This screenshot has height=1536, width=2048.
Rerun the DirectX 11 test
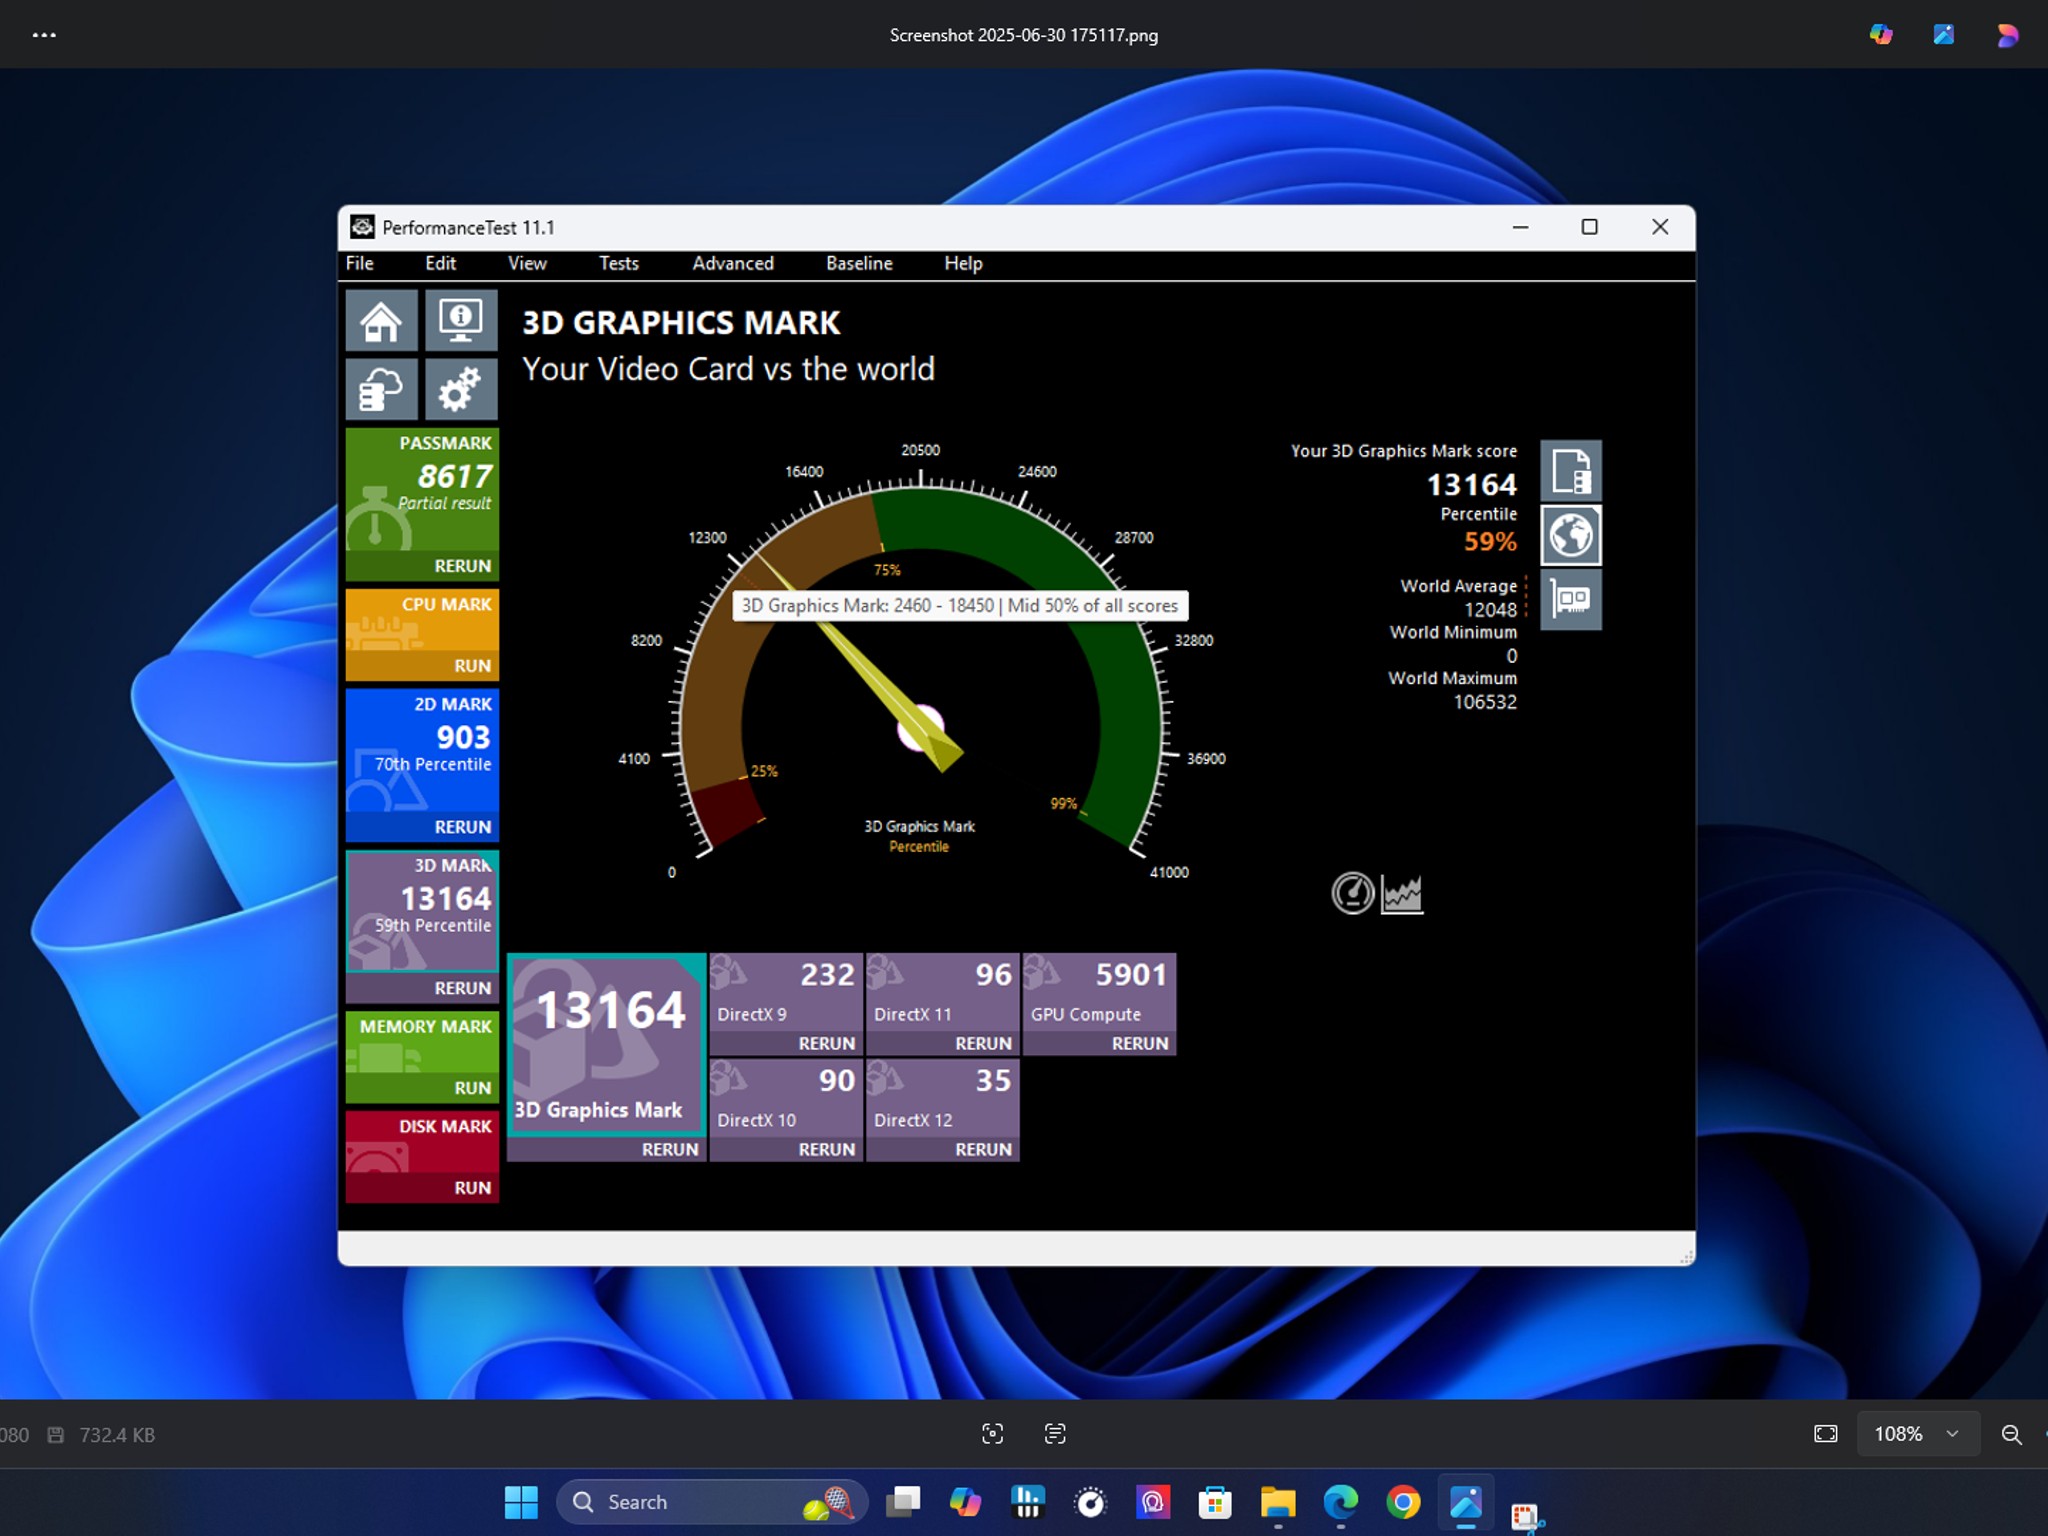pyautogui.click(x=983, y=1043)
